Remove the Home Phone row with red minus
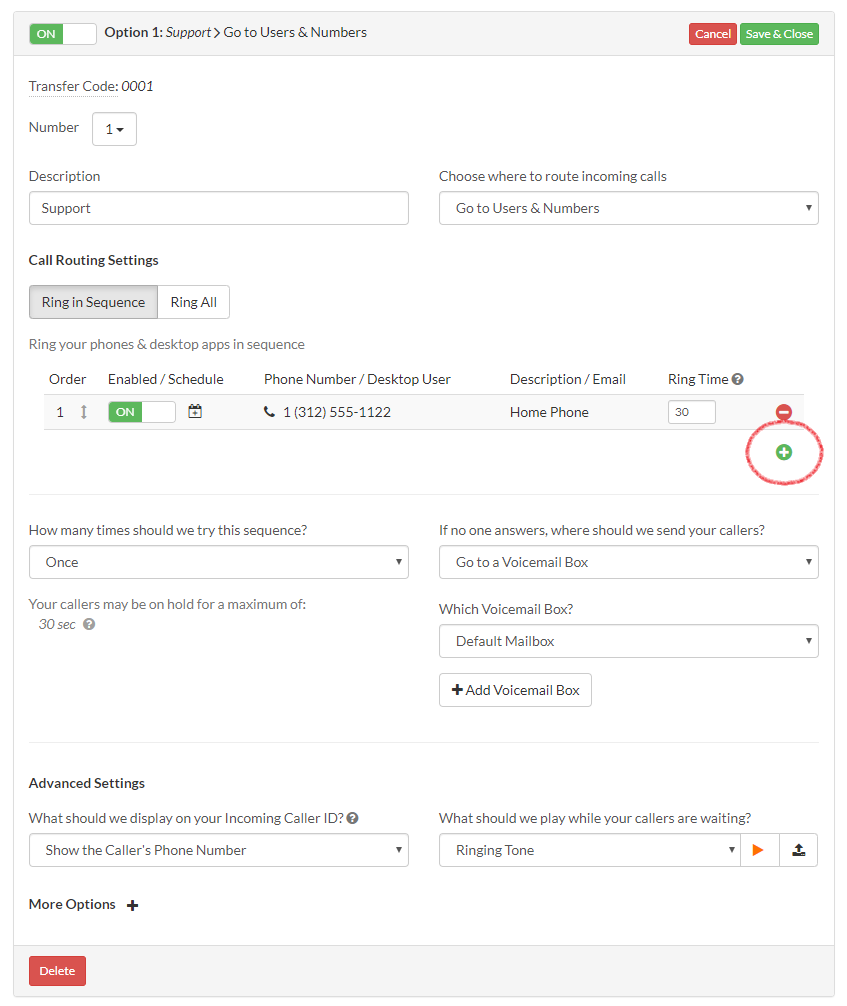Image resolution: width=847 pixels, height=1006 pixels. point(784,412)
